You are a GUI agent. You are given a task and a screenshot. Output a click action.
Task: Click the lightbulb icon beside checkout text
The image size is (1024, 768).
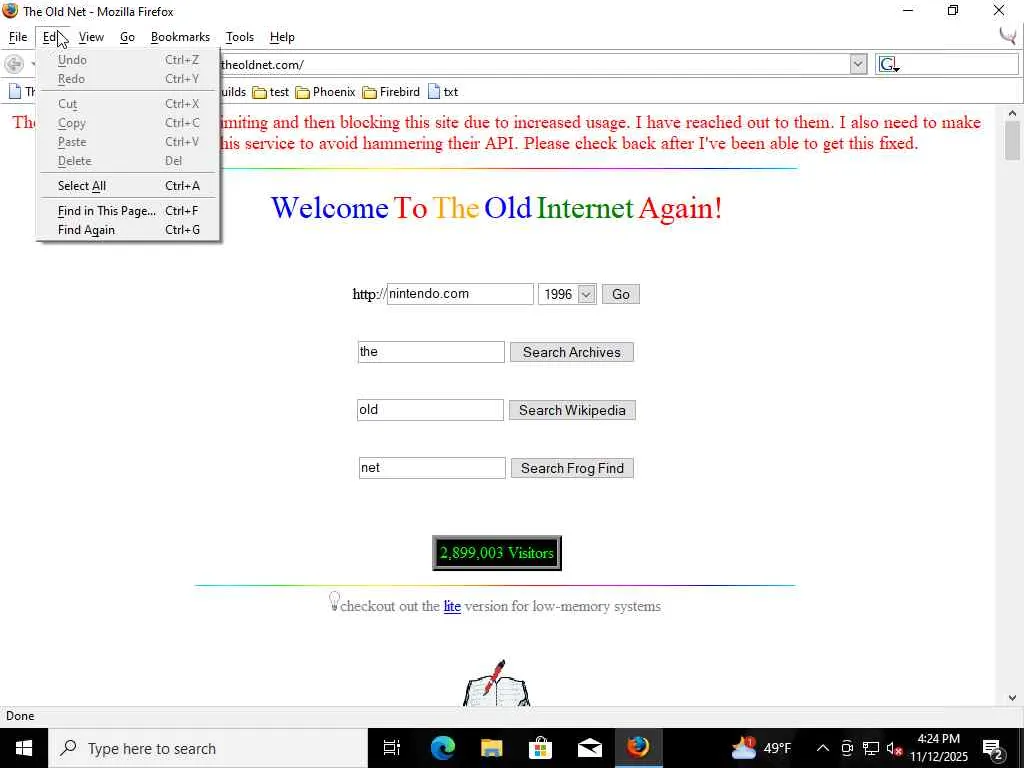(334, 601)
